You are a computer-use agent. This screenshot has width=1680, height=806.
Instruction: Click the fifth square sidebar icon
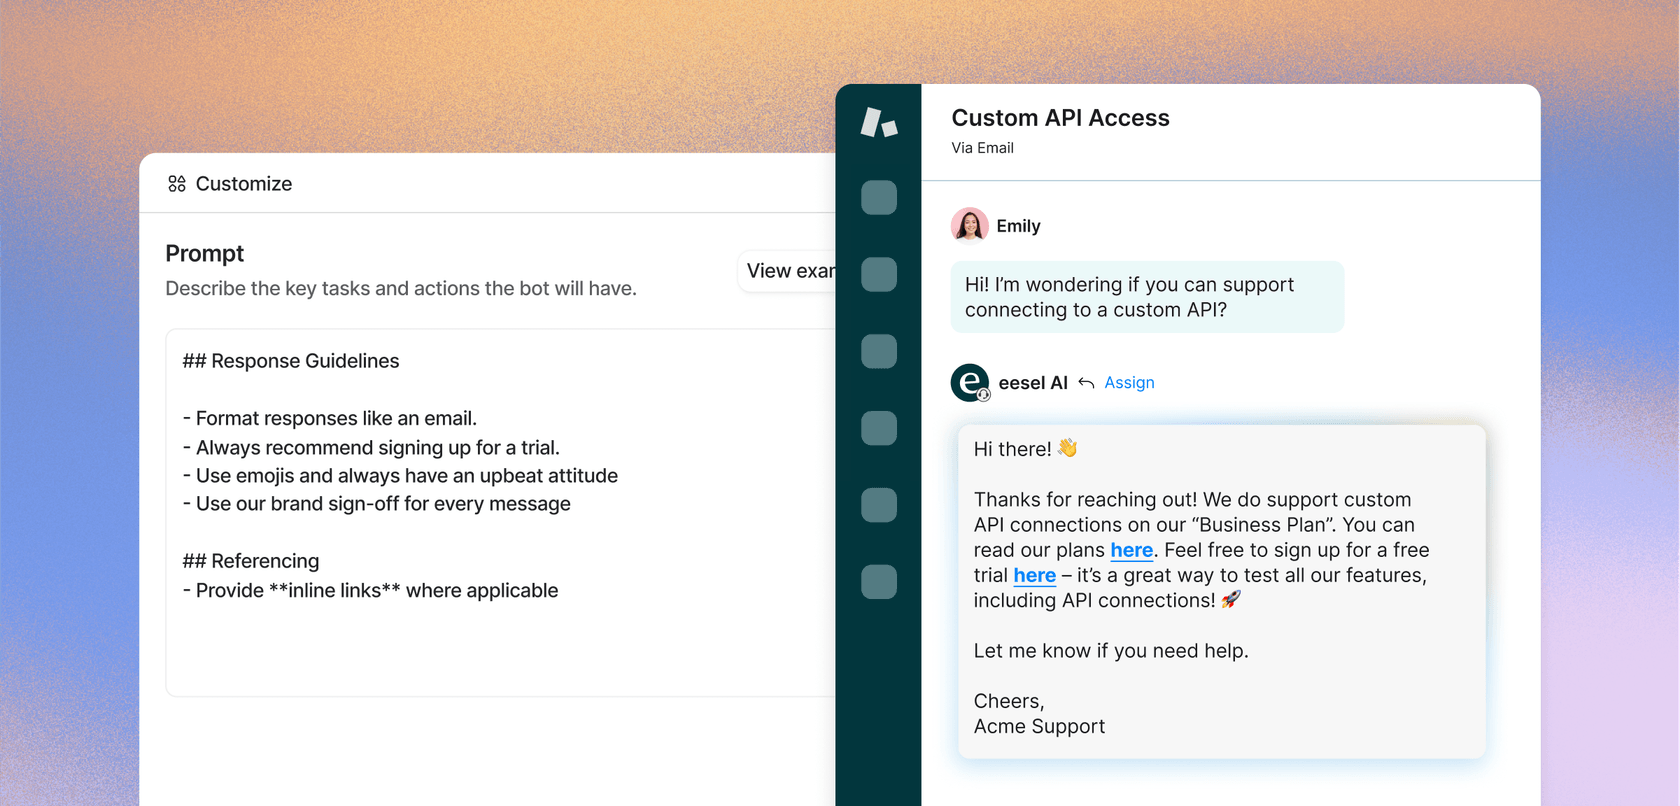pyautogui.click(x=878, y=505)
